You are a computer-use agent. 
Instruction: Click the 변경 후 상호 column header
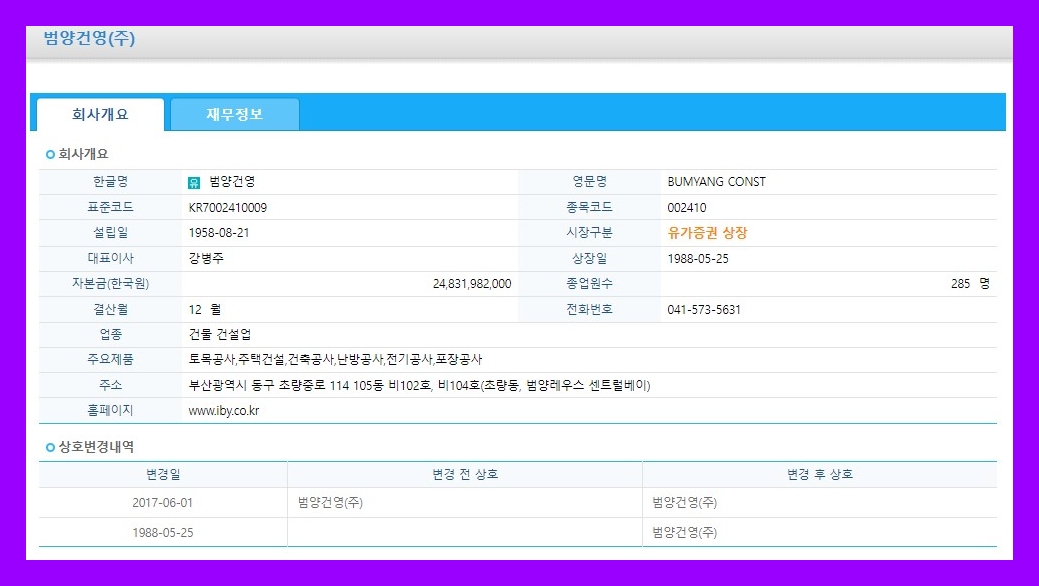click(820, 475)
